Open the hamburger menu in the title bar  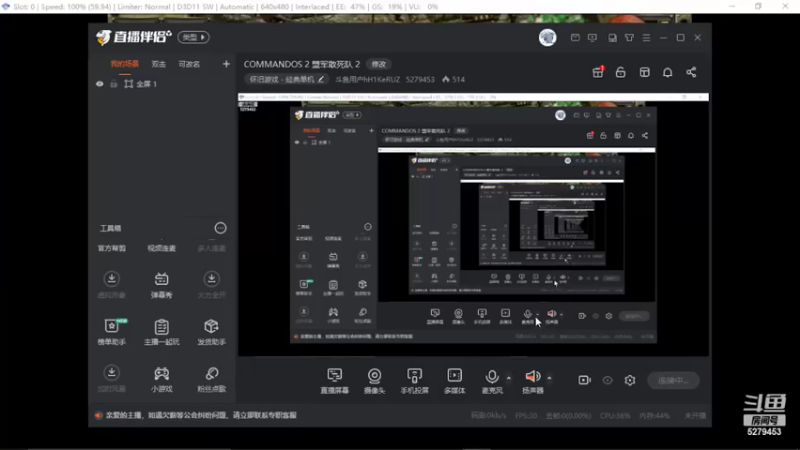[646, 38]
